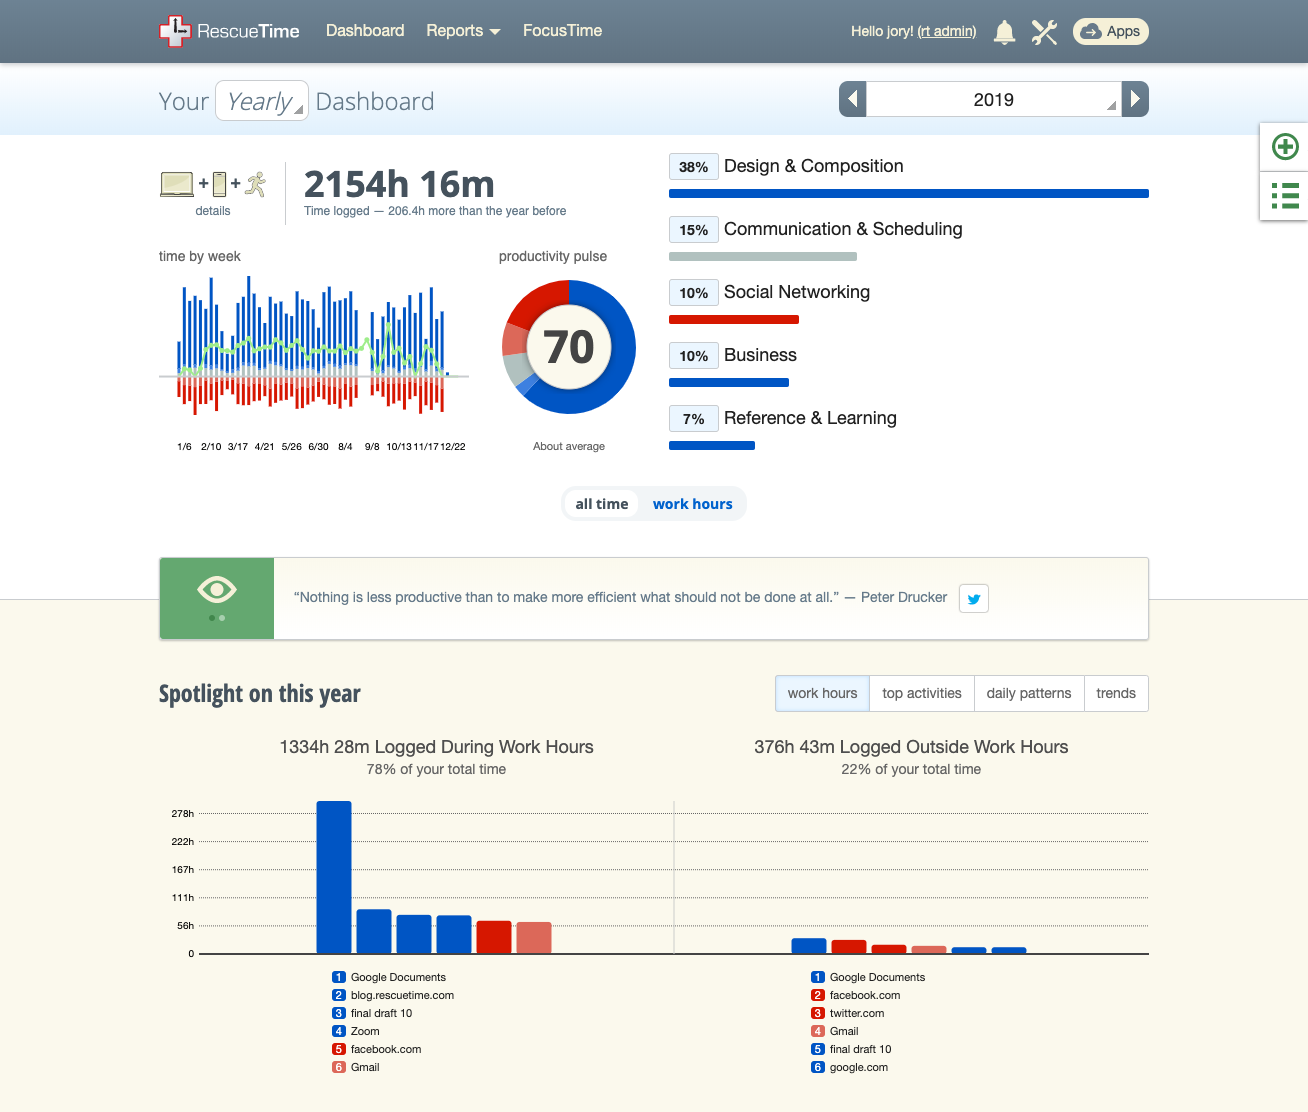Switch to the top activities tab

pyautogui.click(x=921, y=693)
